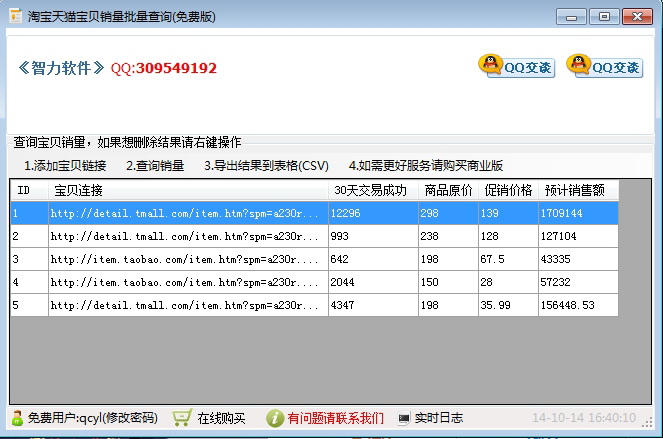
Task: Click 免费用户:qcyl(修改密码) link
Action: 93,418
